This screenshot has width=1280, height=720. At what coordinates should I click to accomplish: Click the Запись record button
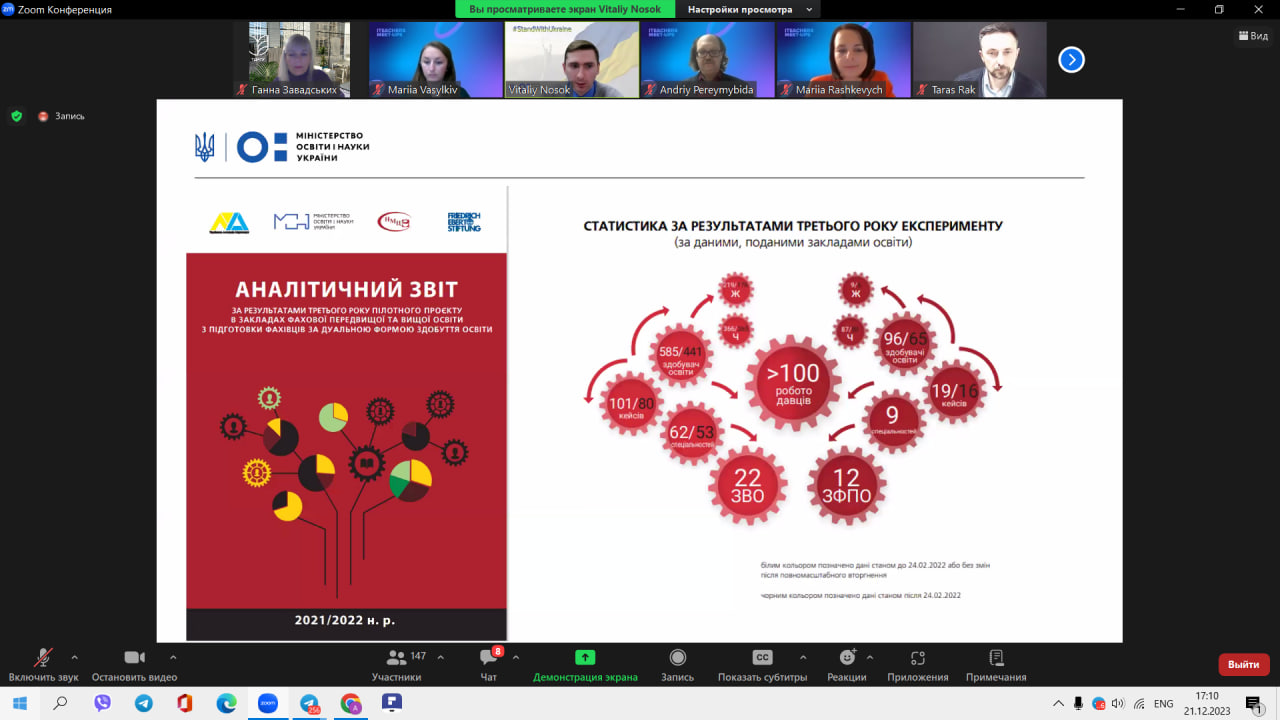pyautogui.click(x=677, y=665)
